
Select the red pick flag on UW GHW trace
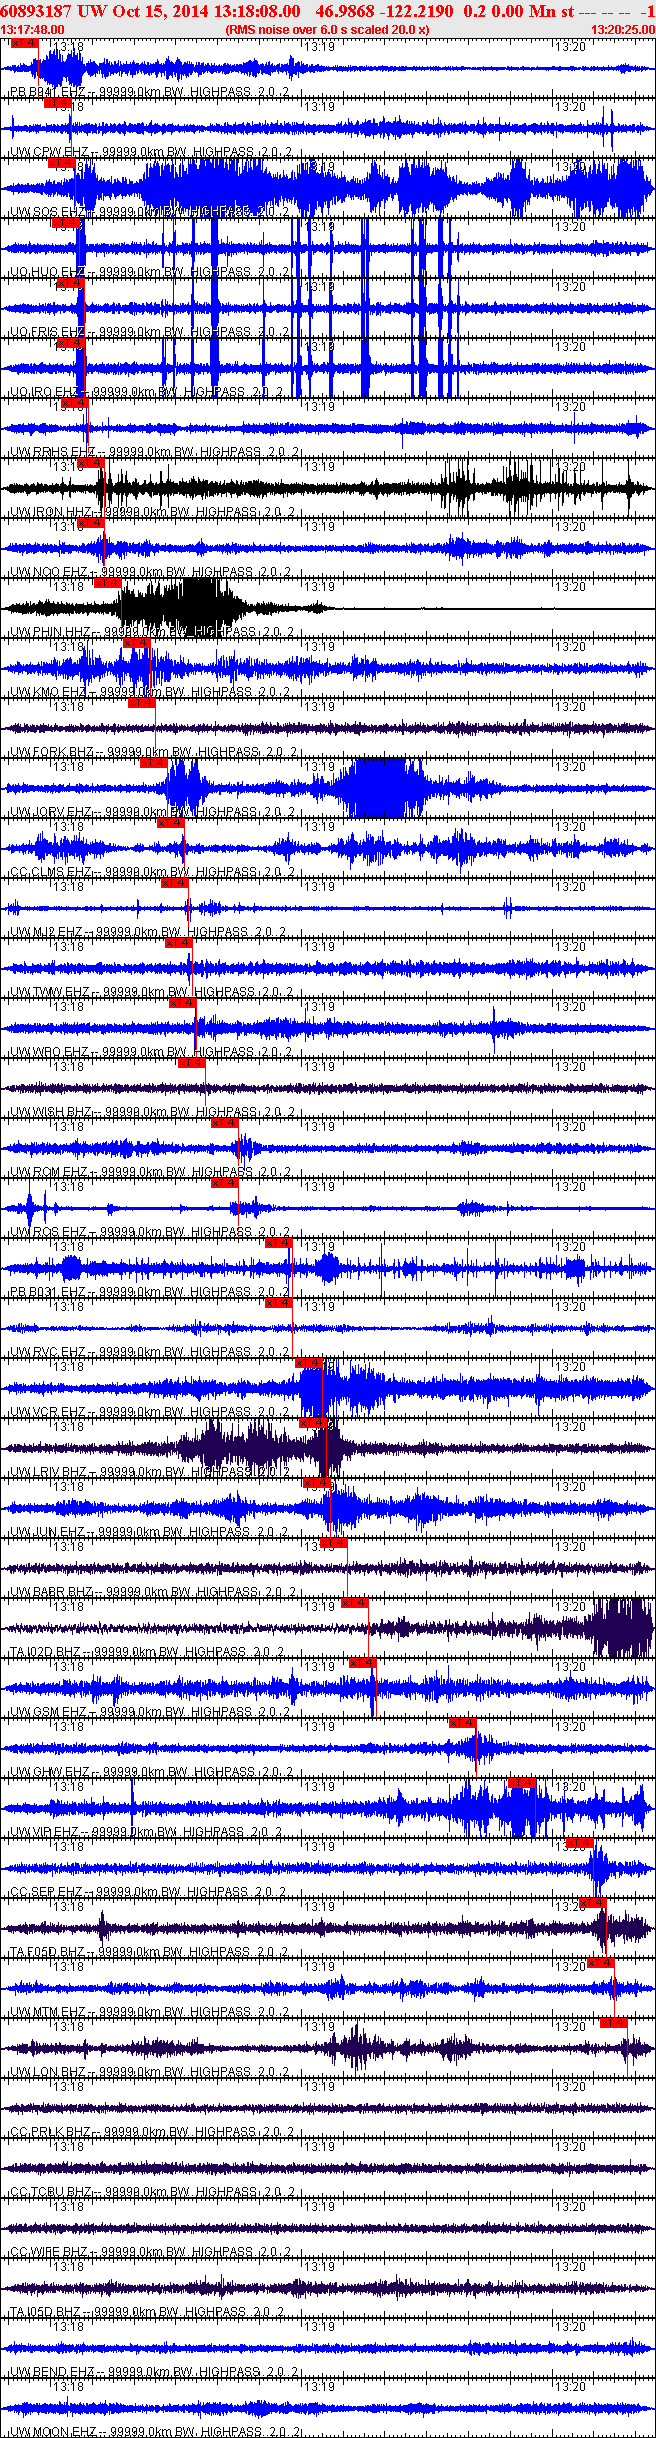click(462, 1723)
